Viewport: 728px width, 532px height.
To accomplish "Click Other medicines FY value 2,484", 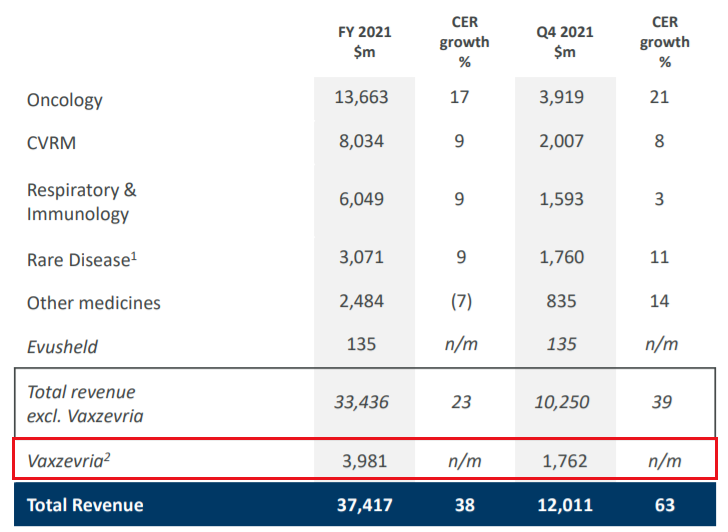I will (x=361, y=301).
